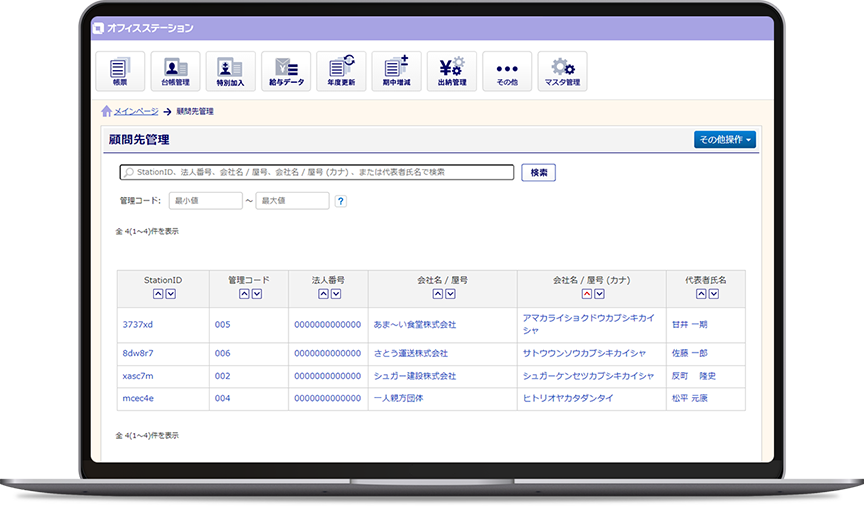Click the オフィスステーション logo icon
This screenshot has width=864, height=506.
(98, 28)
